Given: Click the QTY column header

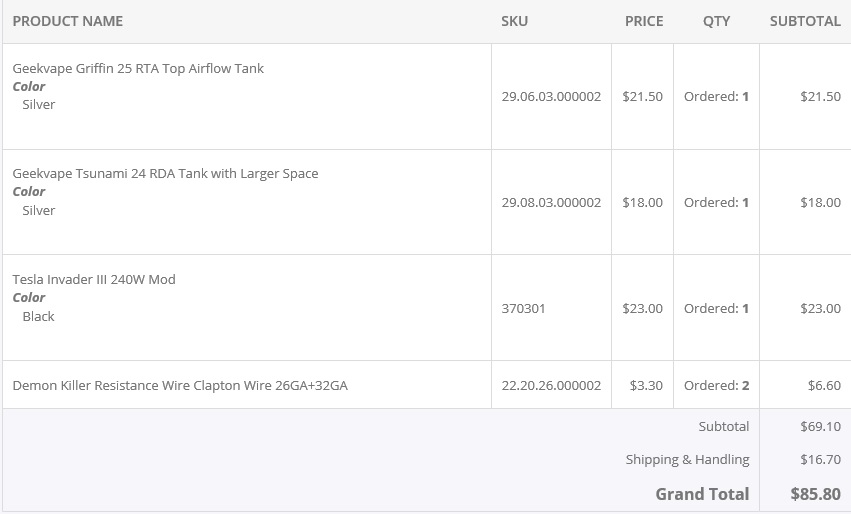Looking at the screenshot, I should tap(716, 21).
